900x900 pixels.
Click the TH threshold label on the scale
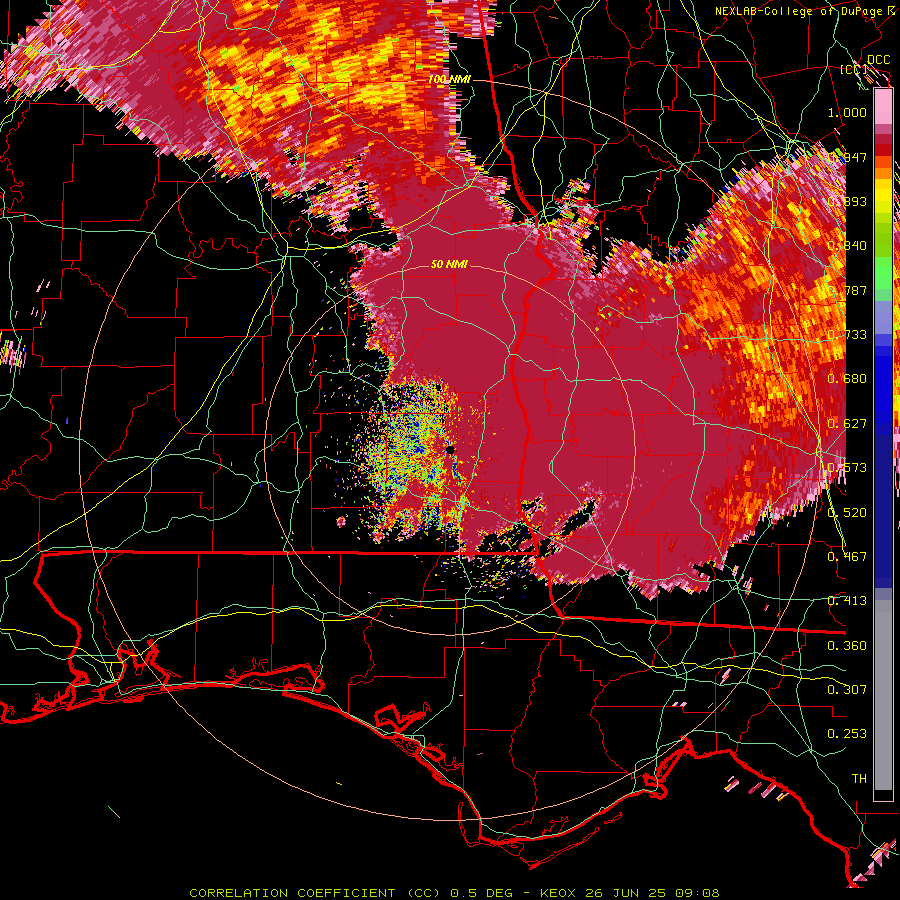click(x=859, y=778)
